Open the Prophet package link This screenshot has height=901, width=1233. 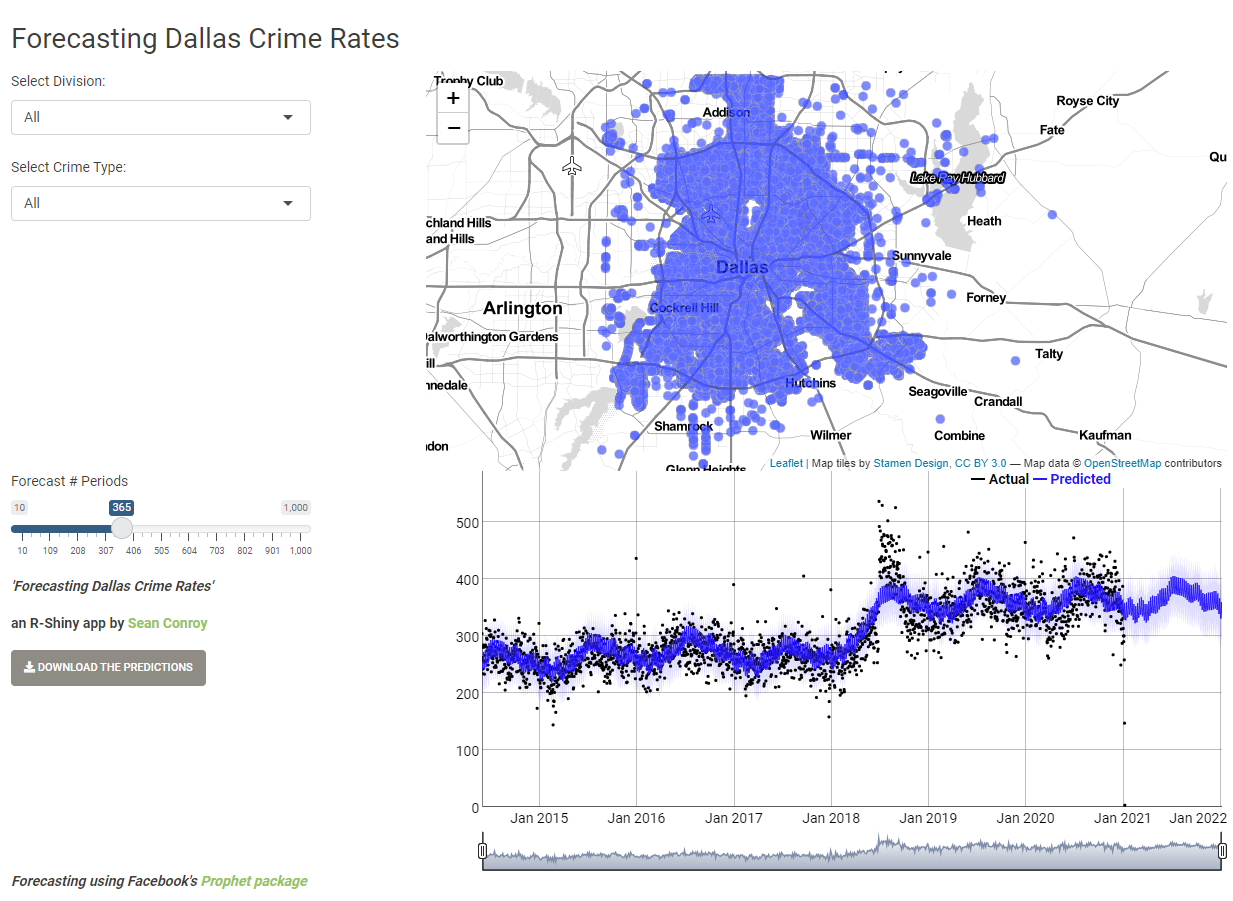pyautogui.click(x=254, y=881)
